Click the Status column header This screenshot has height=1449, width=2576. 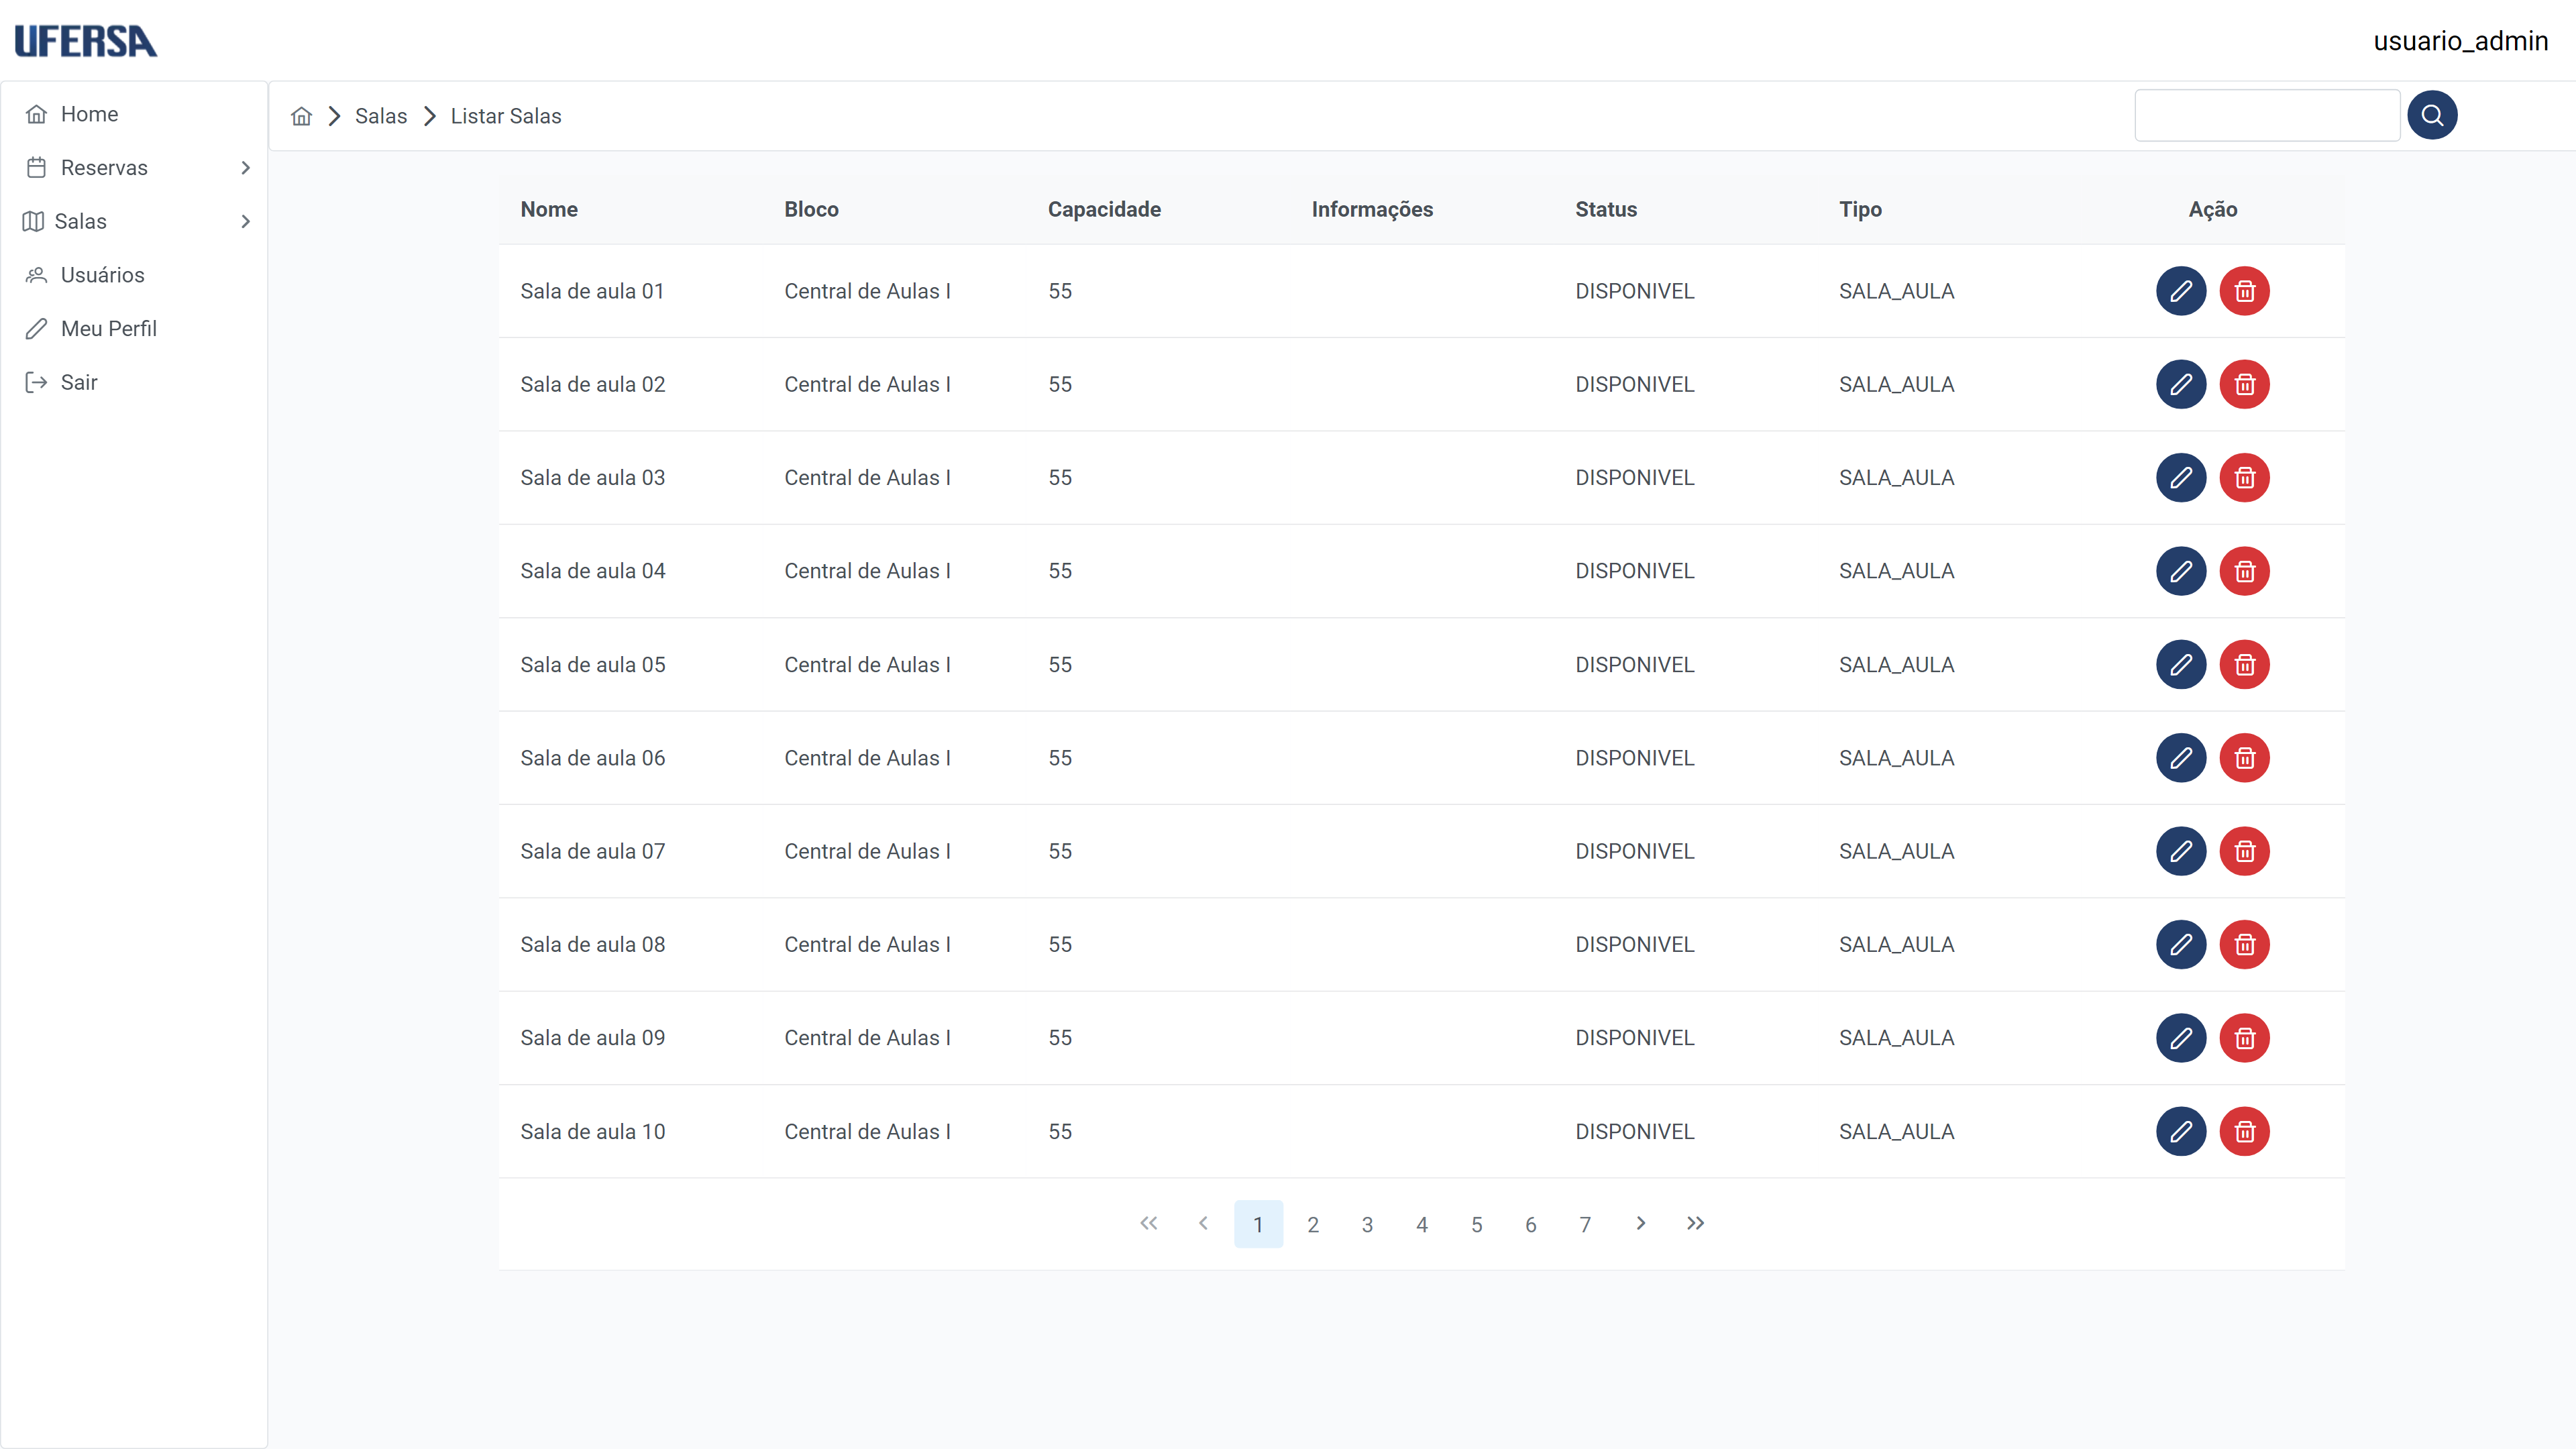(1606, 209)
